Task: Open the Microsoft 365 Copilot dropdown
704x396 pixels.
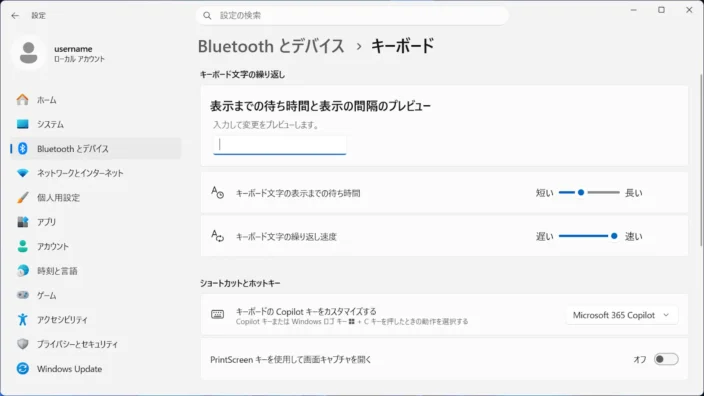Action: click(x=621, y=315)
